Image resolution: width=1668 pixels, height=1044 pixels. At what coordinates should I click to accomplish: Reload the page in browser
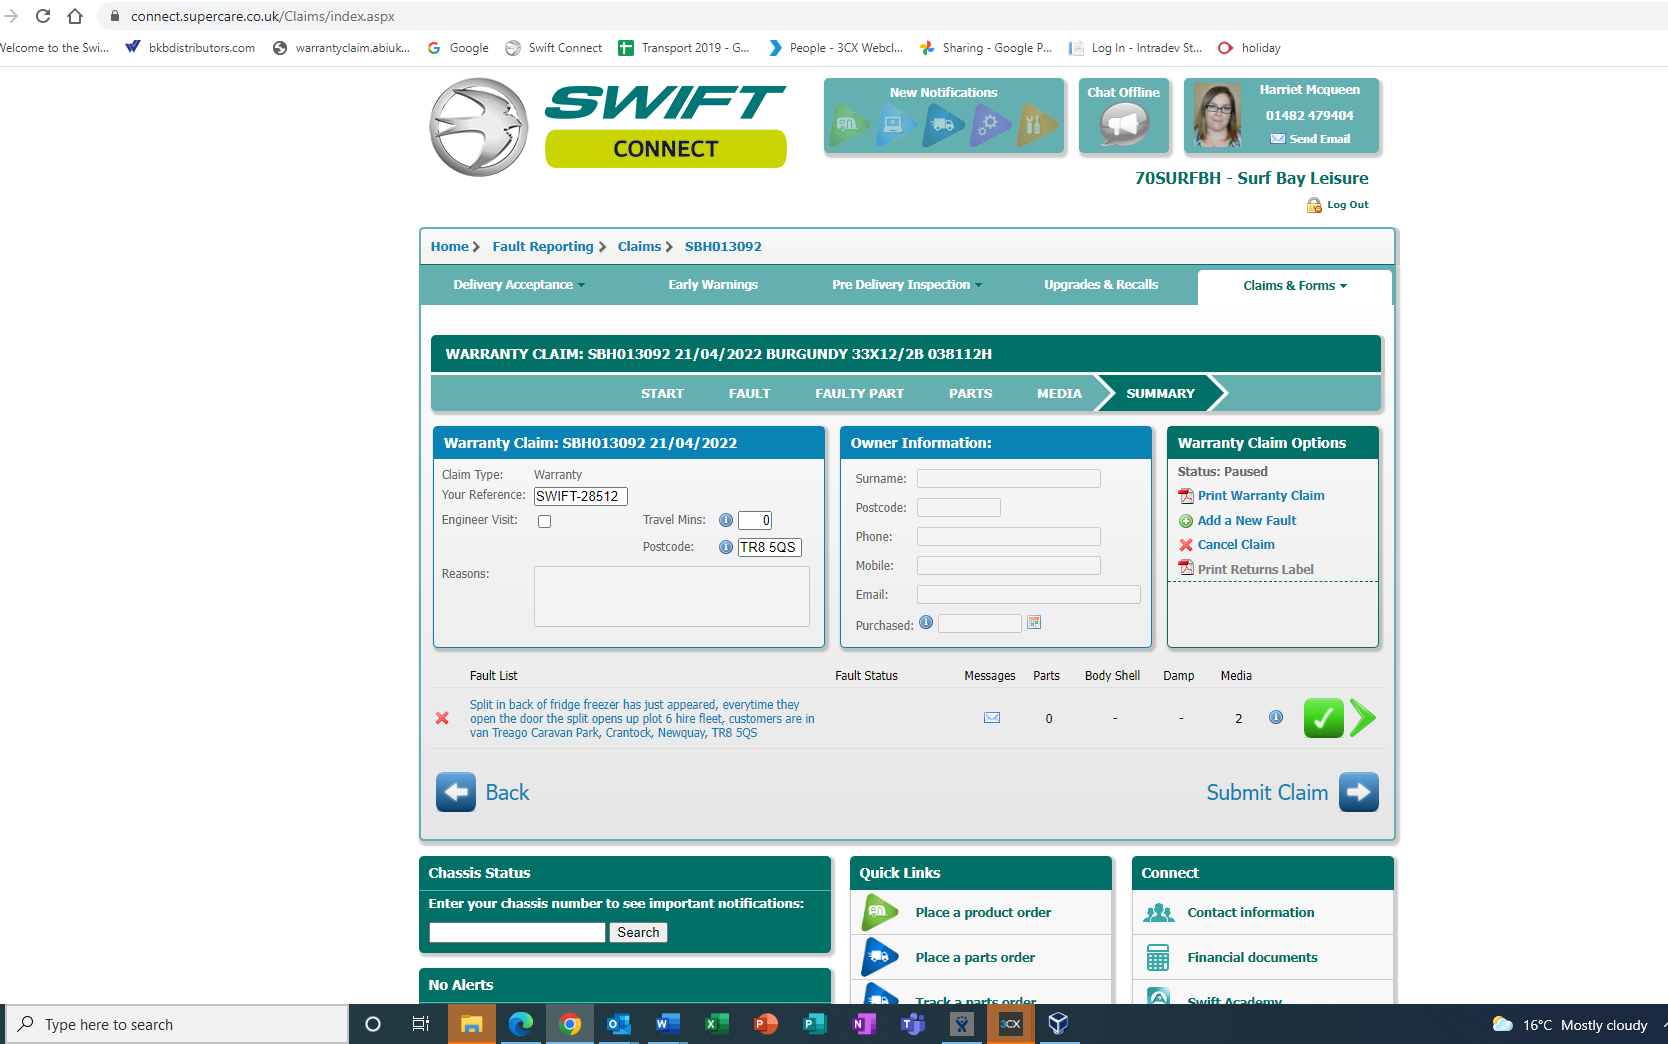(x=43, y=16)
